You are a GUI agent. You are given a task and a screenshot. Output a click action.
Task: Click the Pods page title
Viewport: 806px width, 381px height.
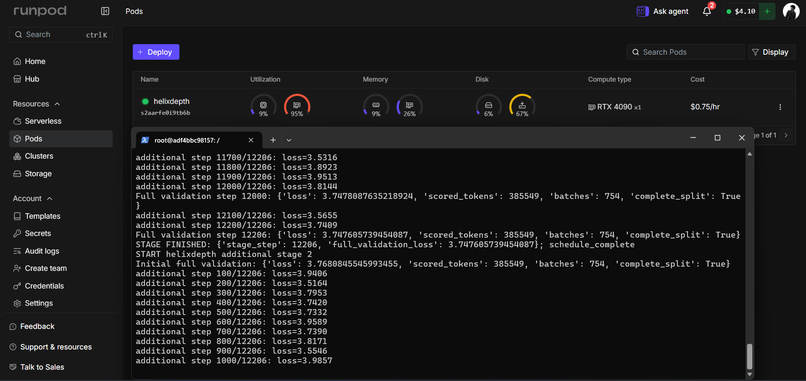click(x=134, y=11)
